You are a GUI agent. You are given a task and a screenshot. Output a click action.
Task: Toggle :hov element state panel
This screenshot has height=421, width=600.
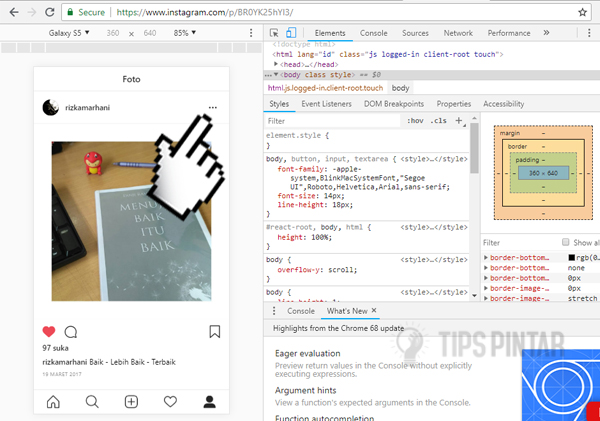[x=415, y=121]
